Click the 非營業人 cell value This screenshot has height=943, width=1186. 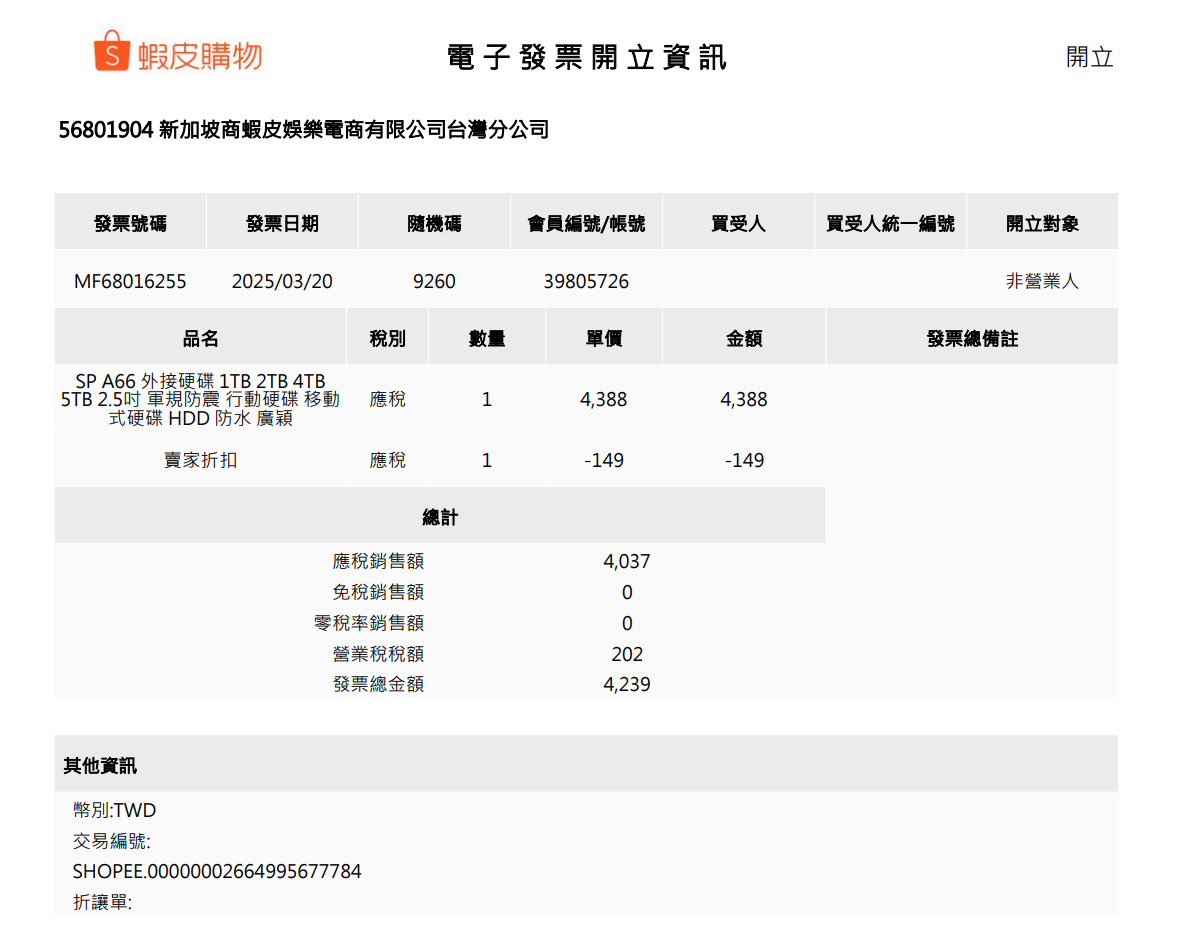1042,282
